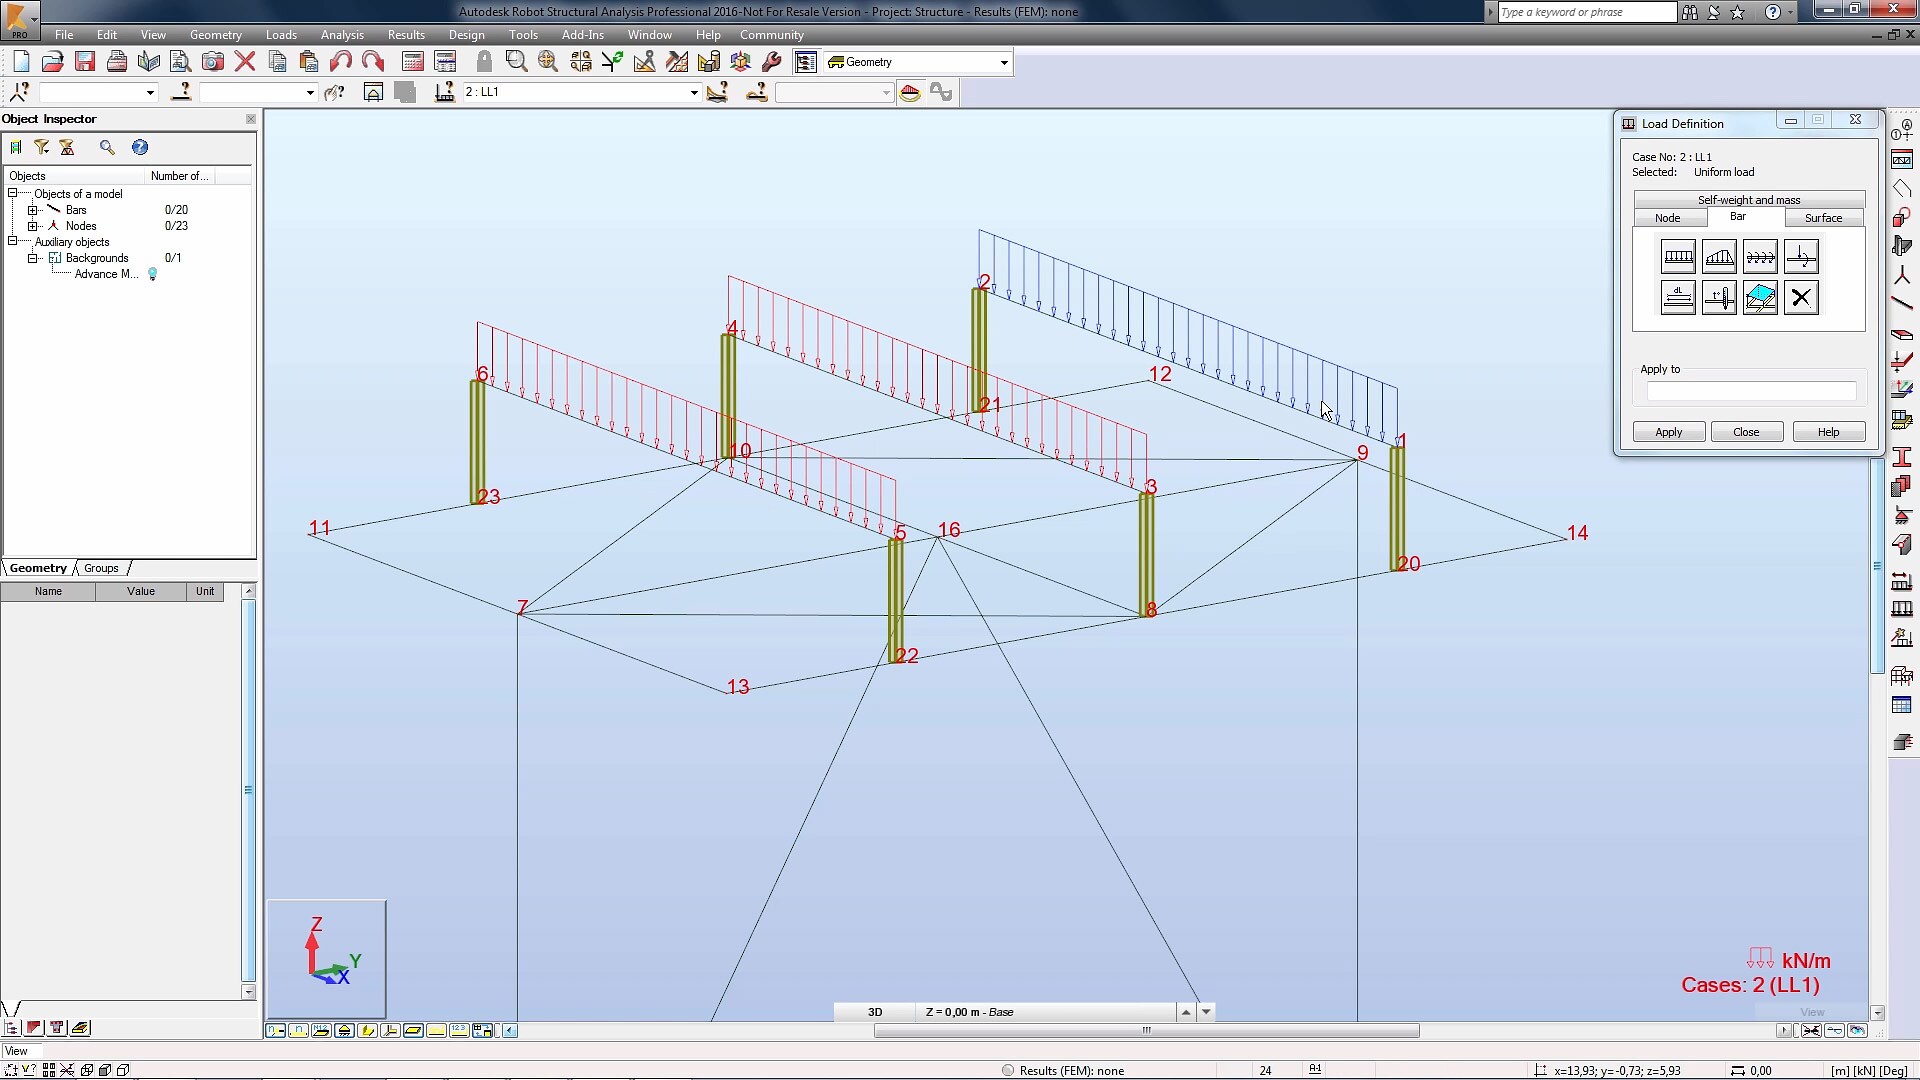Screen dimensions: 1920x1080
Task: Open the Geometry menu
Action: click(216, 35)
